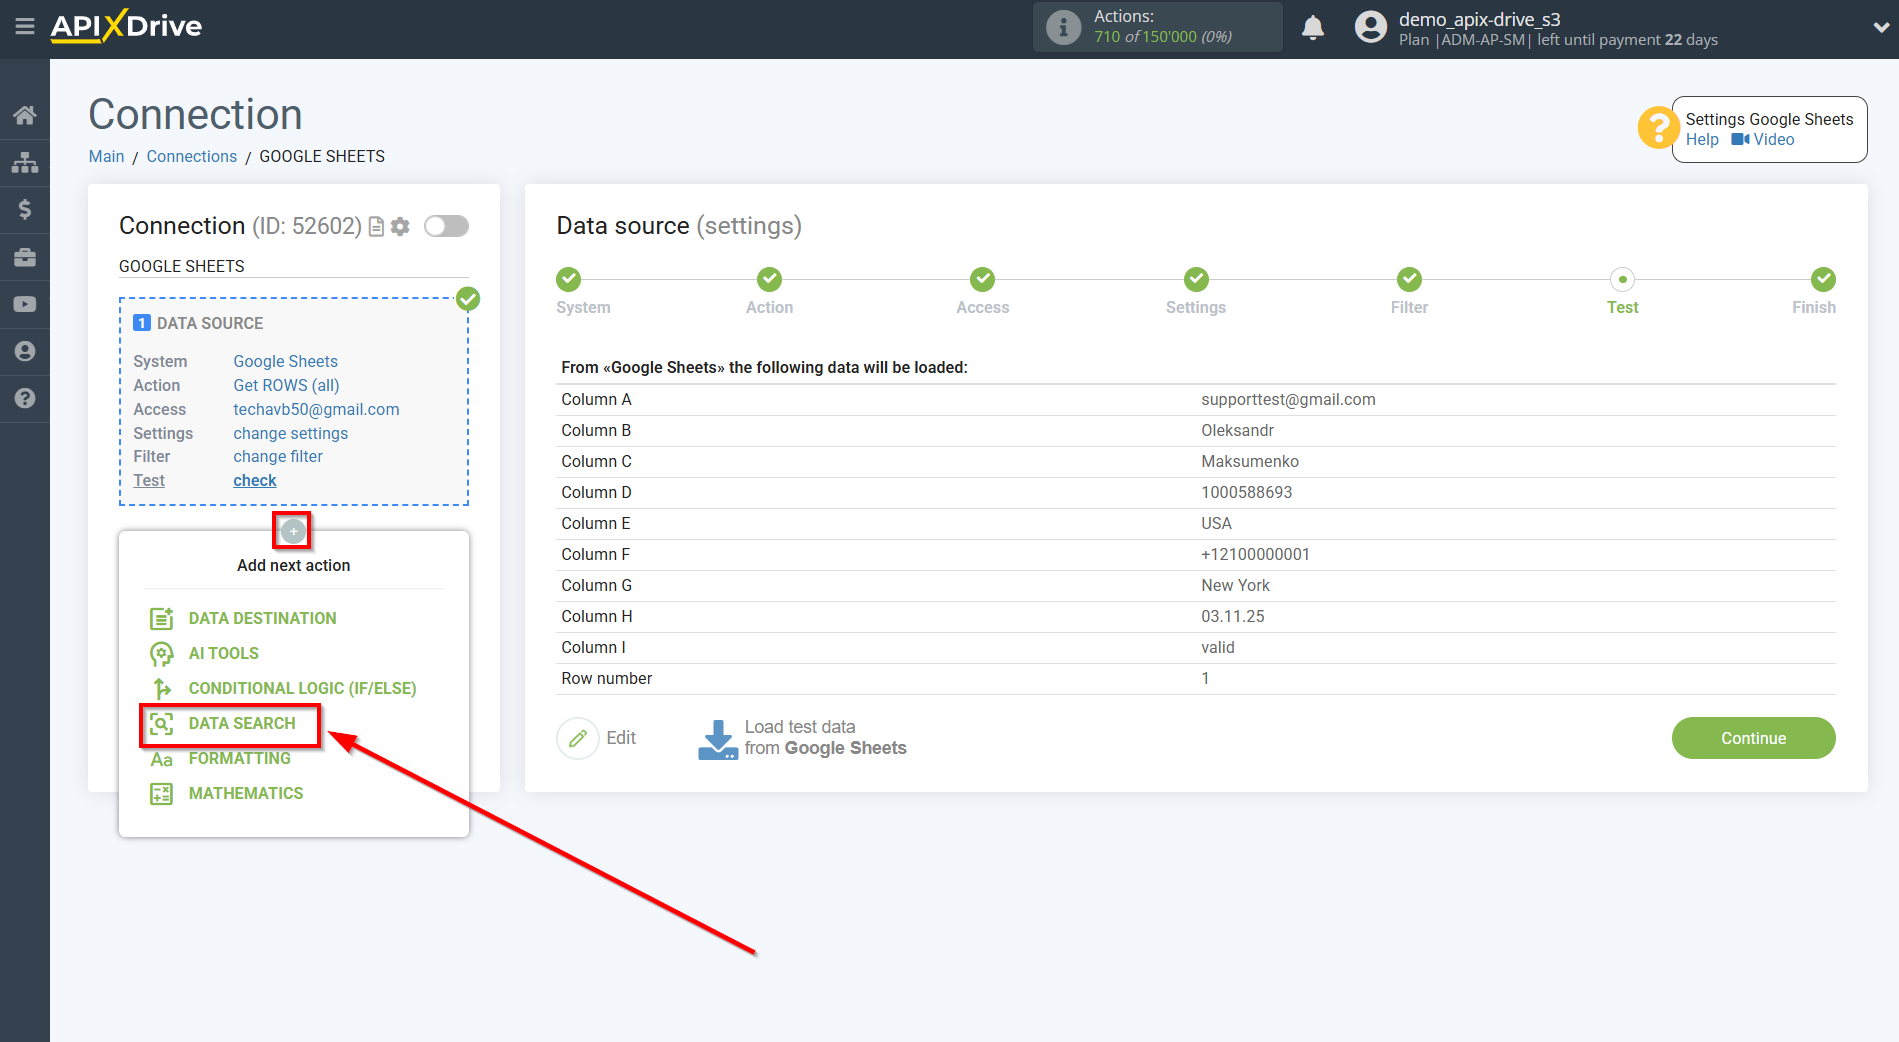This screenshot has width=1899, height=1042.
Task: Open the Home page from sidebar
Action: click(x=25, y=114)
